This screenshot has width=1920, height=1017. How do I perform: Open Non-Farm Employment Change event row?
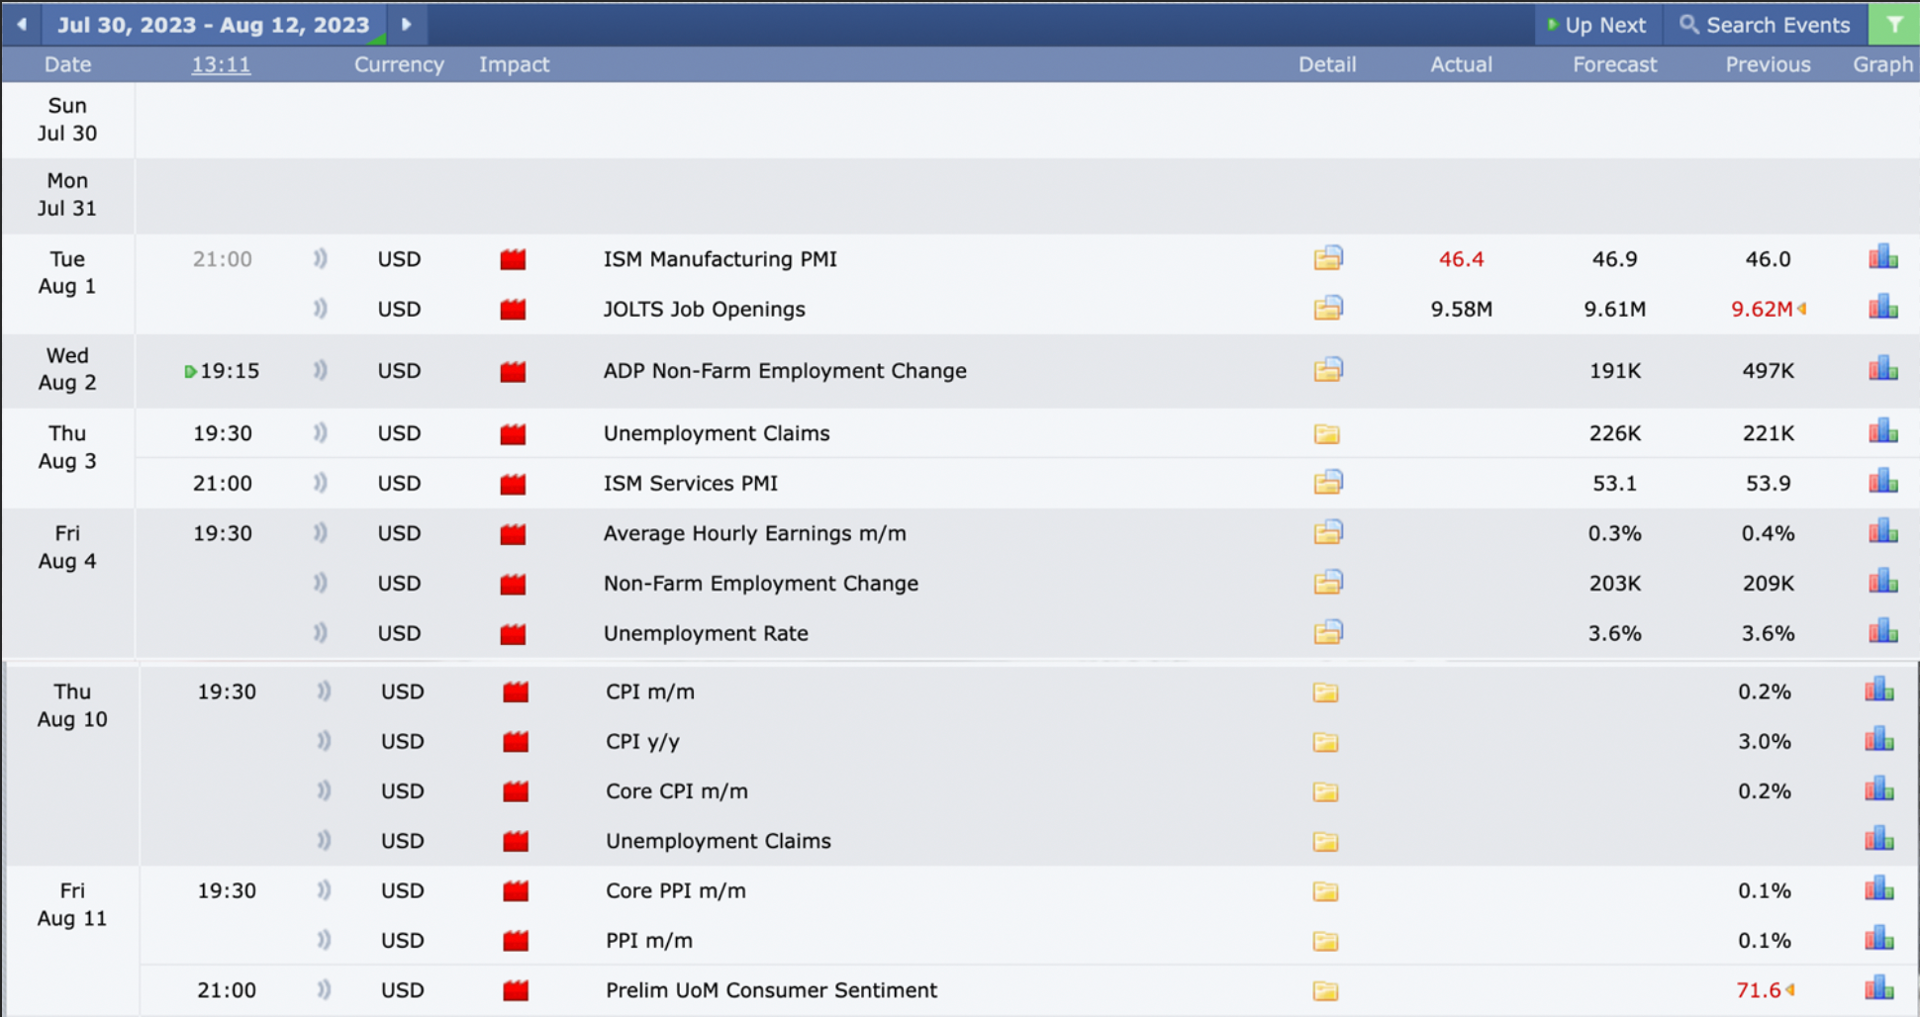click(x=761, y=583)
